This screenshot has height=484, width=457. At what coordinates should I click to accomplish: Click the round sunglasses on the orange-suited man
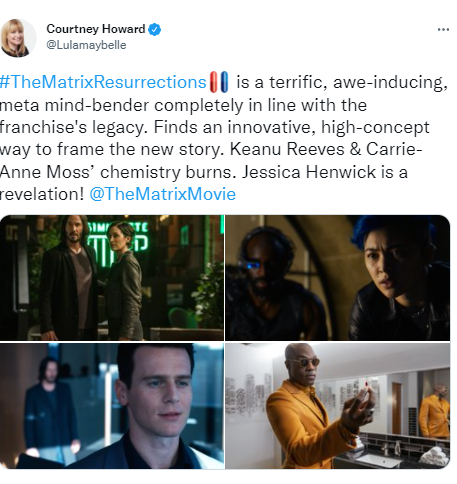(304, 362)
